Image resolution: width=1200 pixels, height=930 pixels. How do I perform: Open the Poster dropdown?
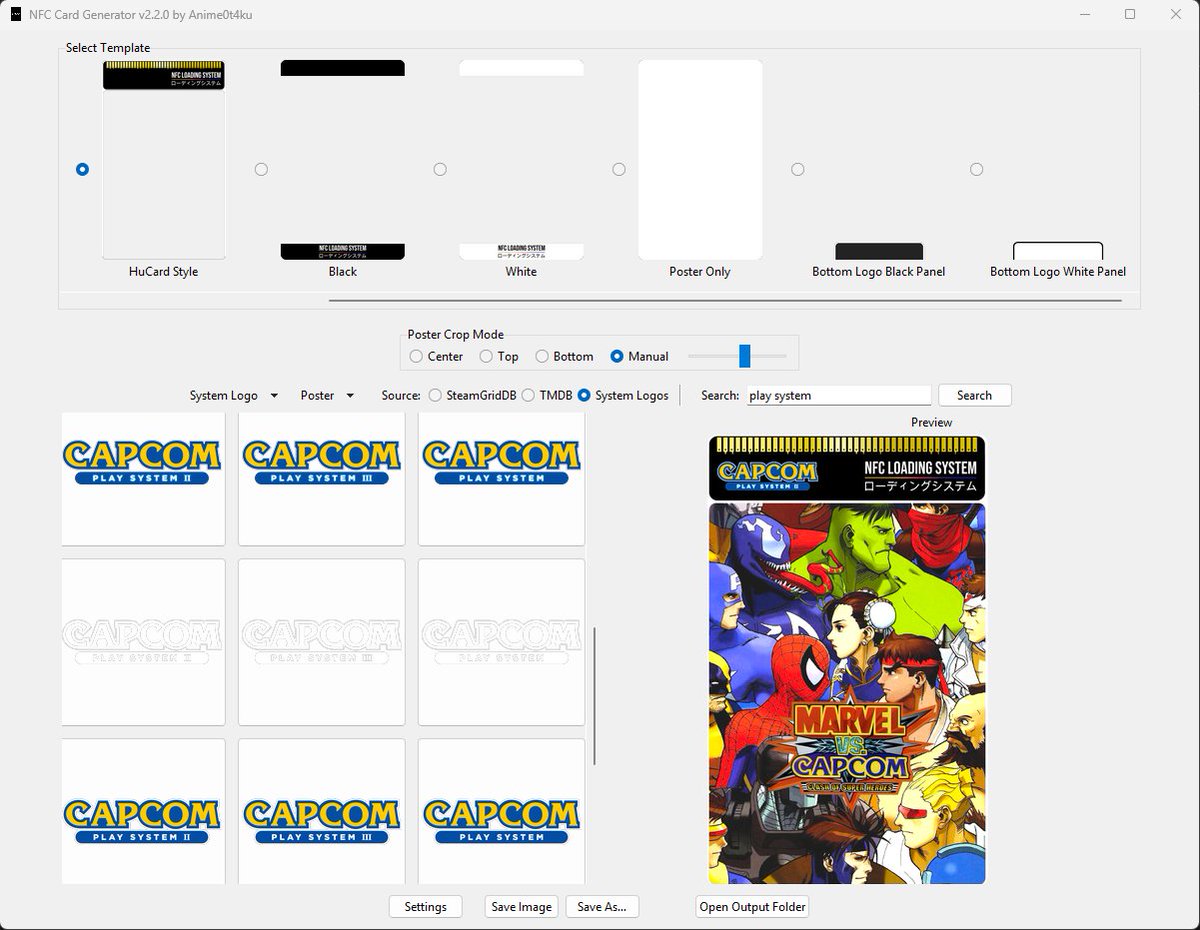click(x=327, y=395)
